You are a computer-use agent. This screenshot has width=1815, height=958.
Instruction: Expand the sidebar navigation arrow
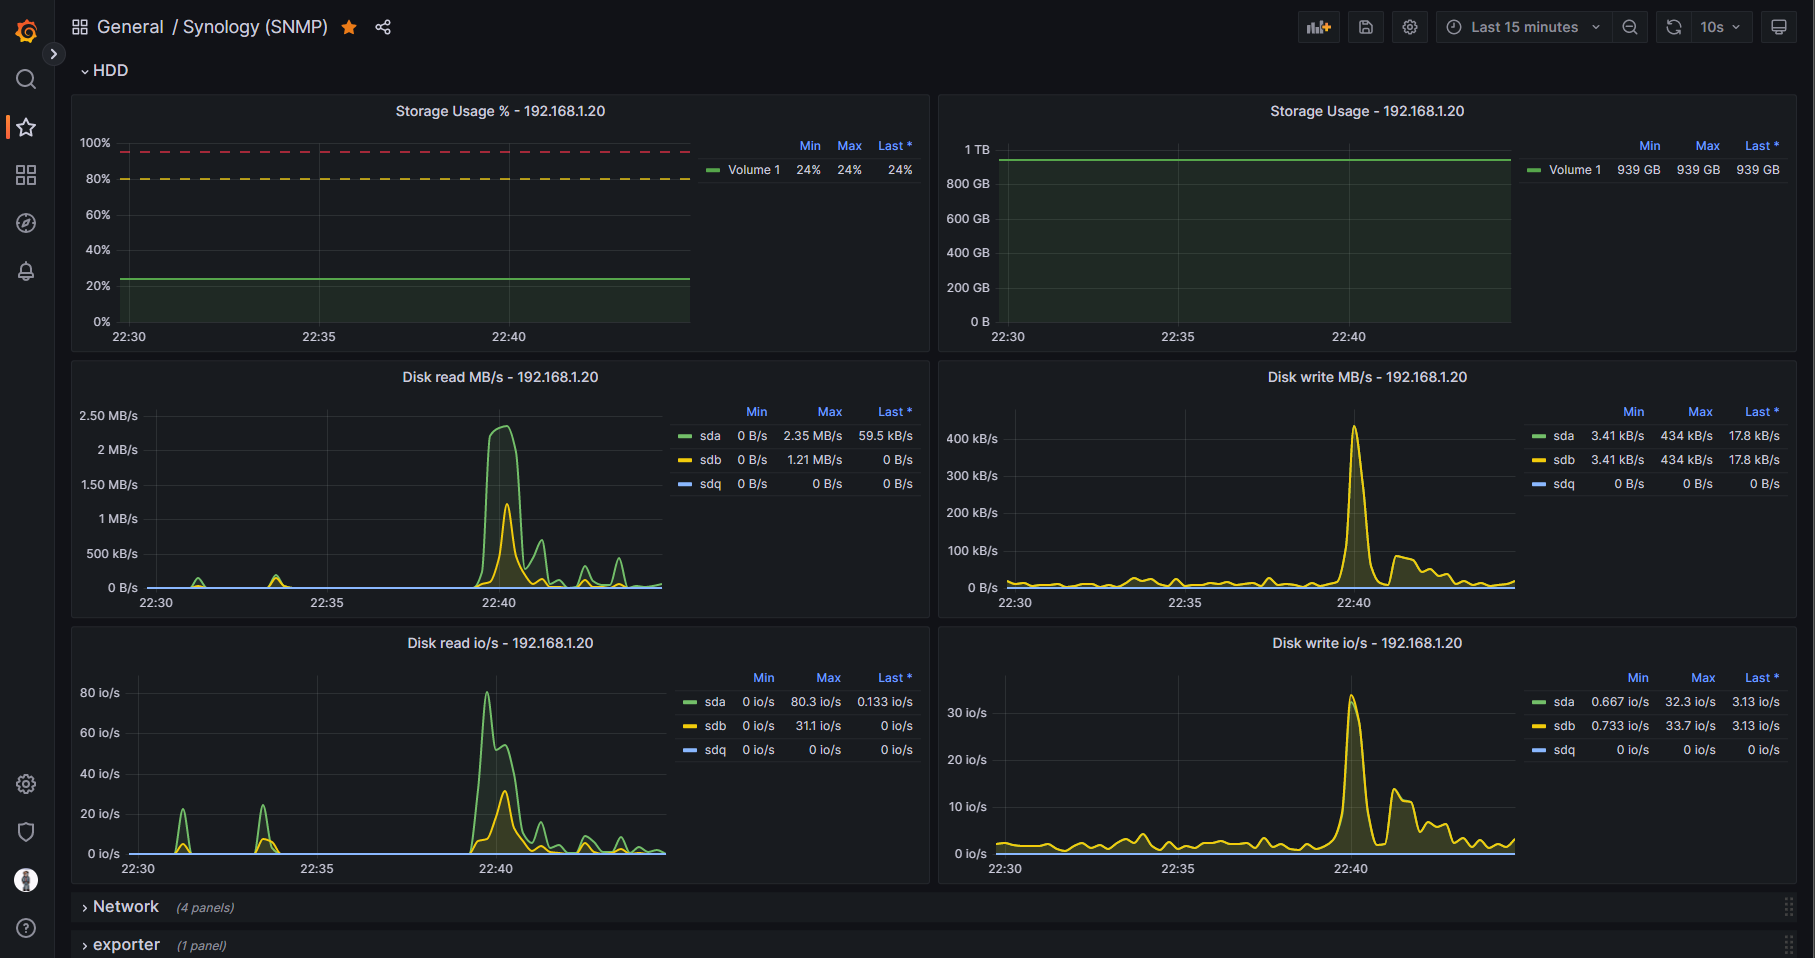coord(54,54)
